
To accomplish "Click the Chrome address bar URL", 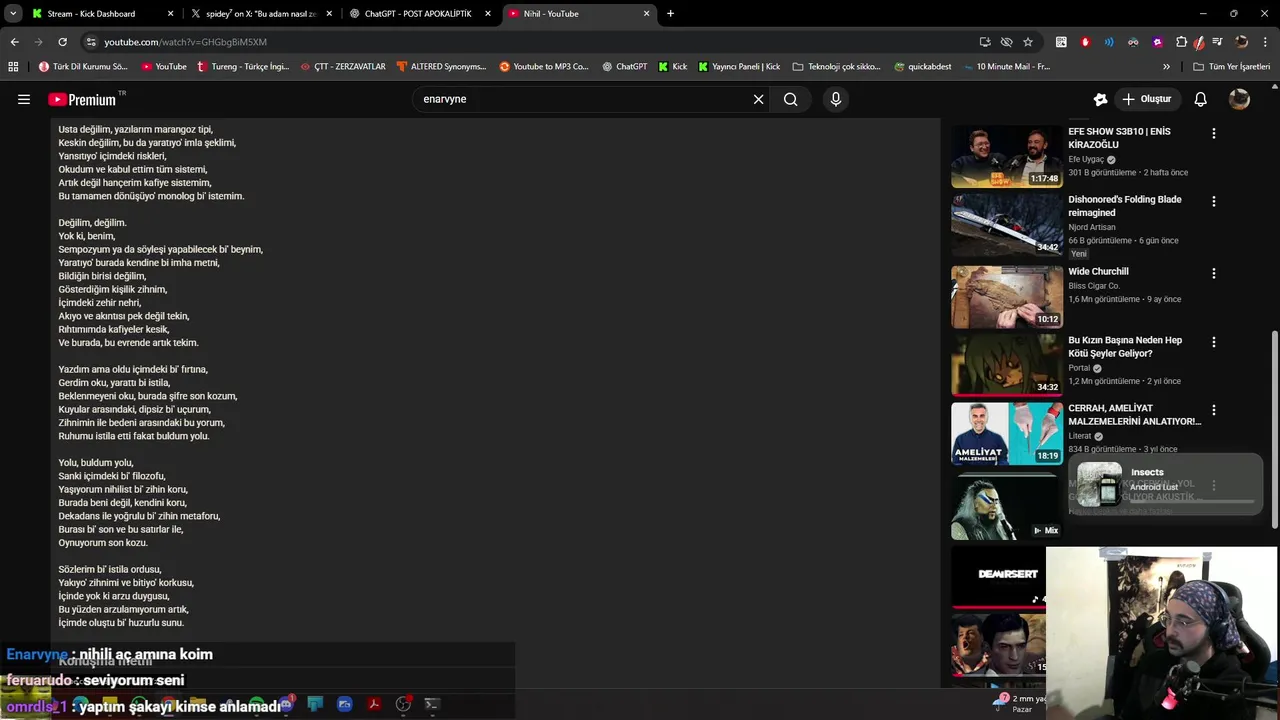I will click(x=185, y=42).
